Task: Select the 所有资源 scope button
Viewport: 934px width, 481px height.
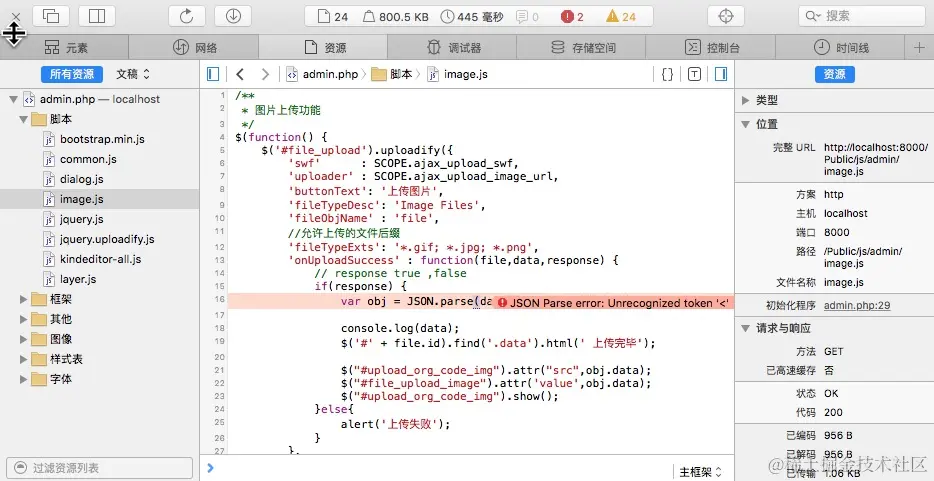Action: 72,74
